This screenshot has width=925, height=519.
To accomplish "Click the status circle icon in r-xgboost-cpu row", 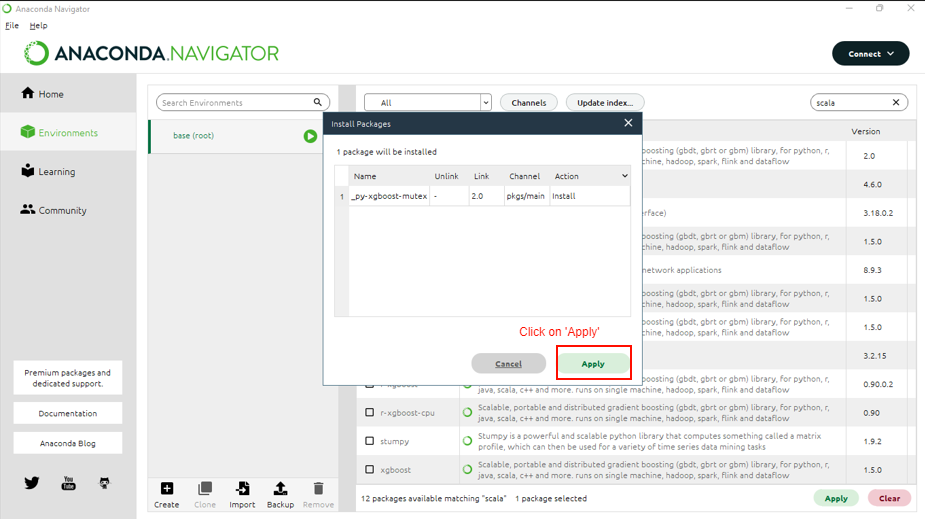I will [467, 413].
